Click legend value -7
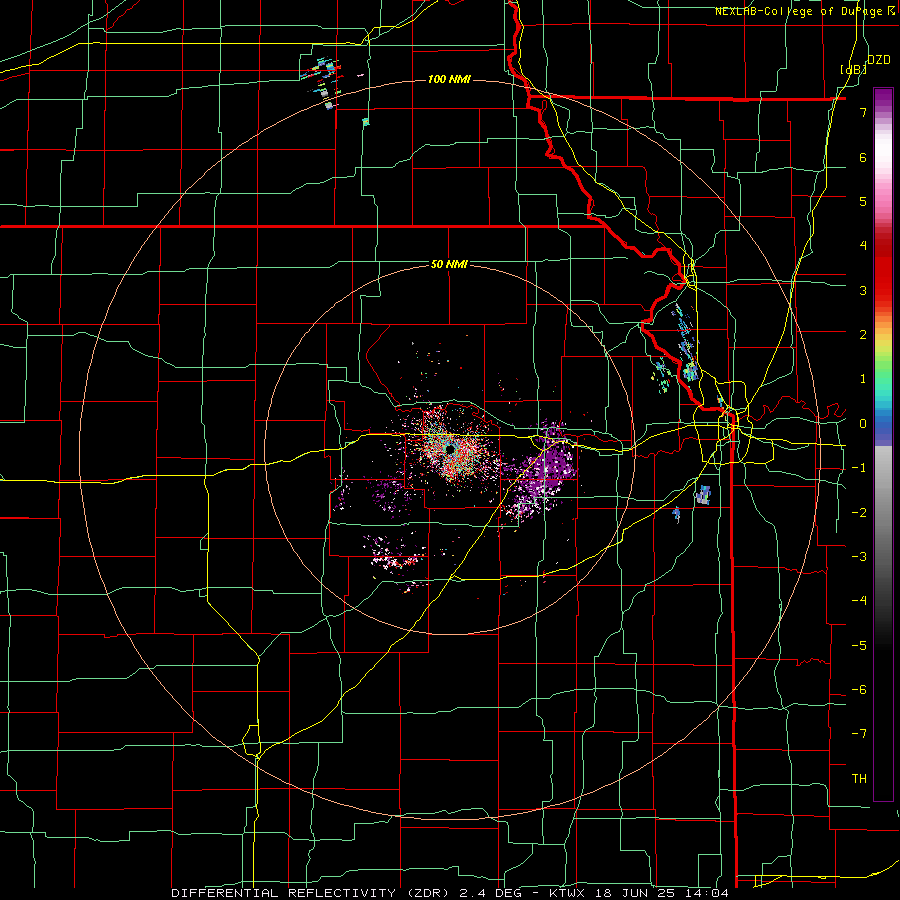 coord(859,734)
